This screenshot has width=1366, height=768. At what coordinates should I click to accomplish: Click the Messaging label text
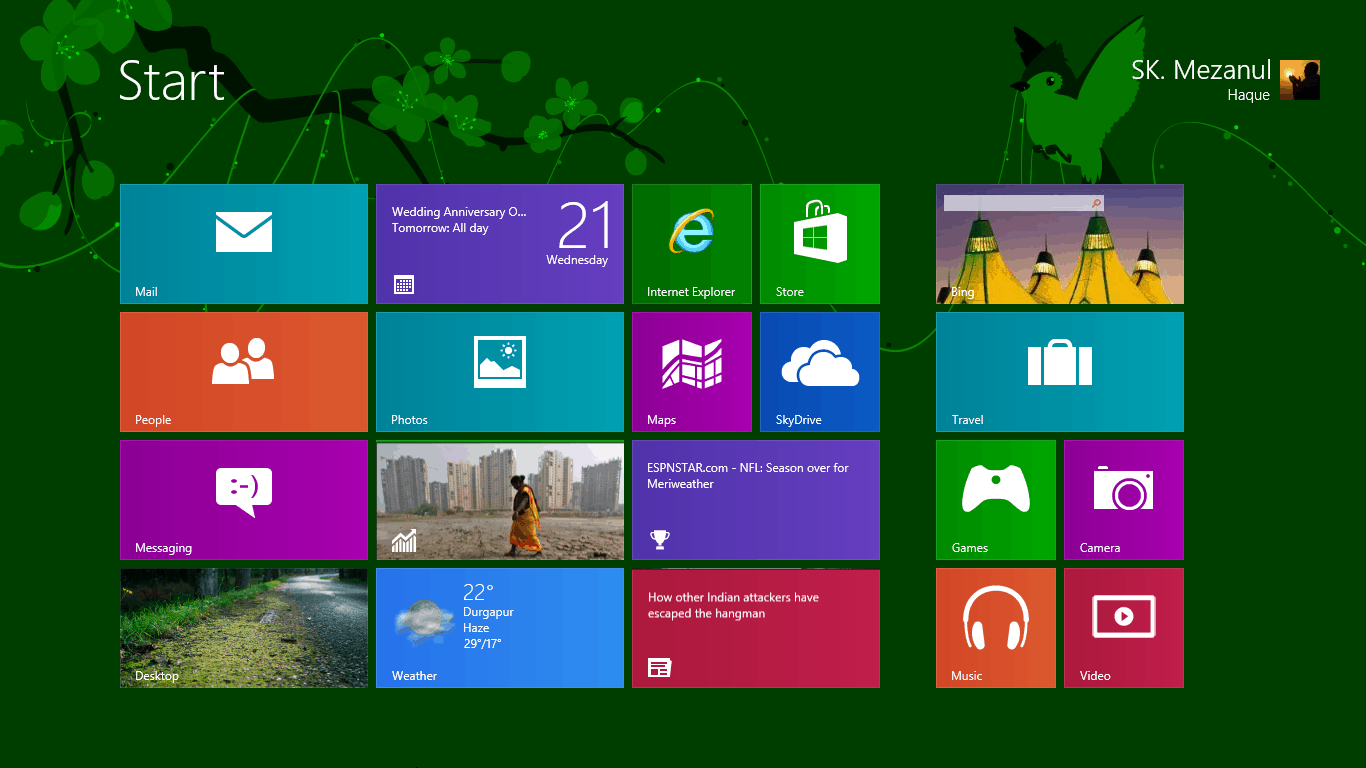[x=163, y=548]
